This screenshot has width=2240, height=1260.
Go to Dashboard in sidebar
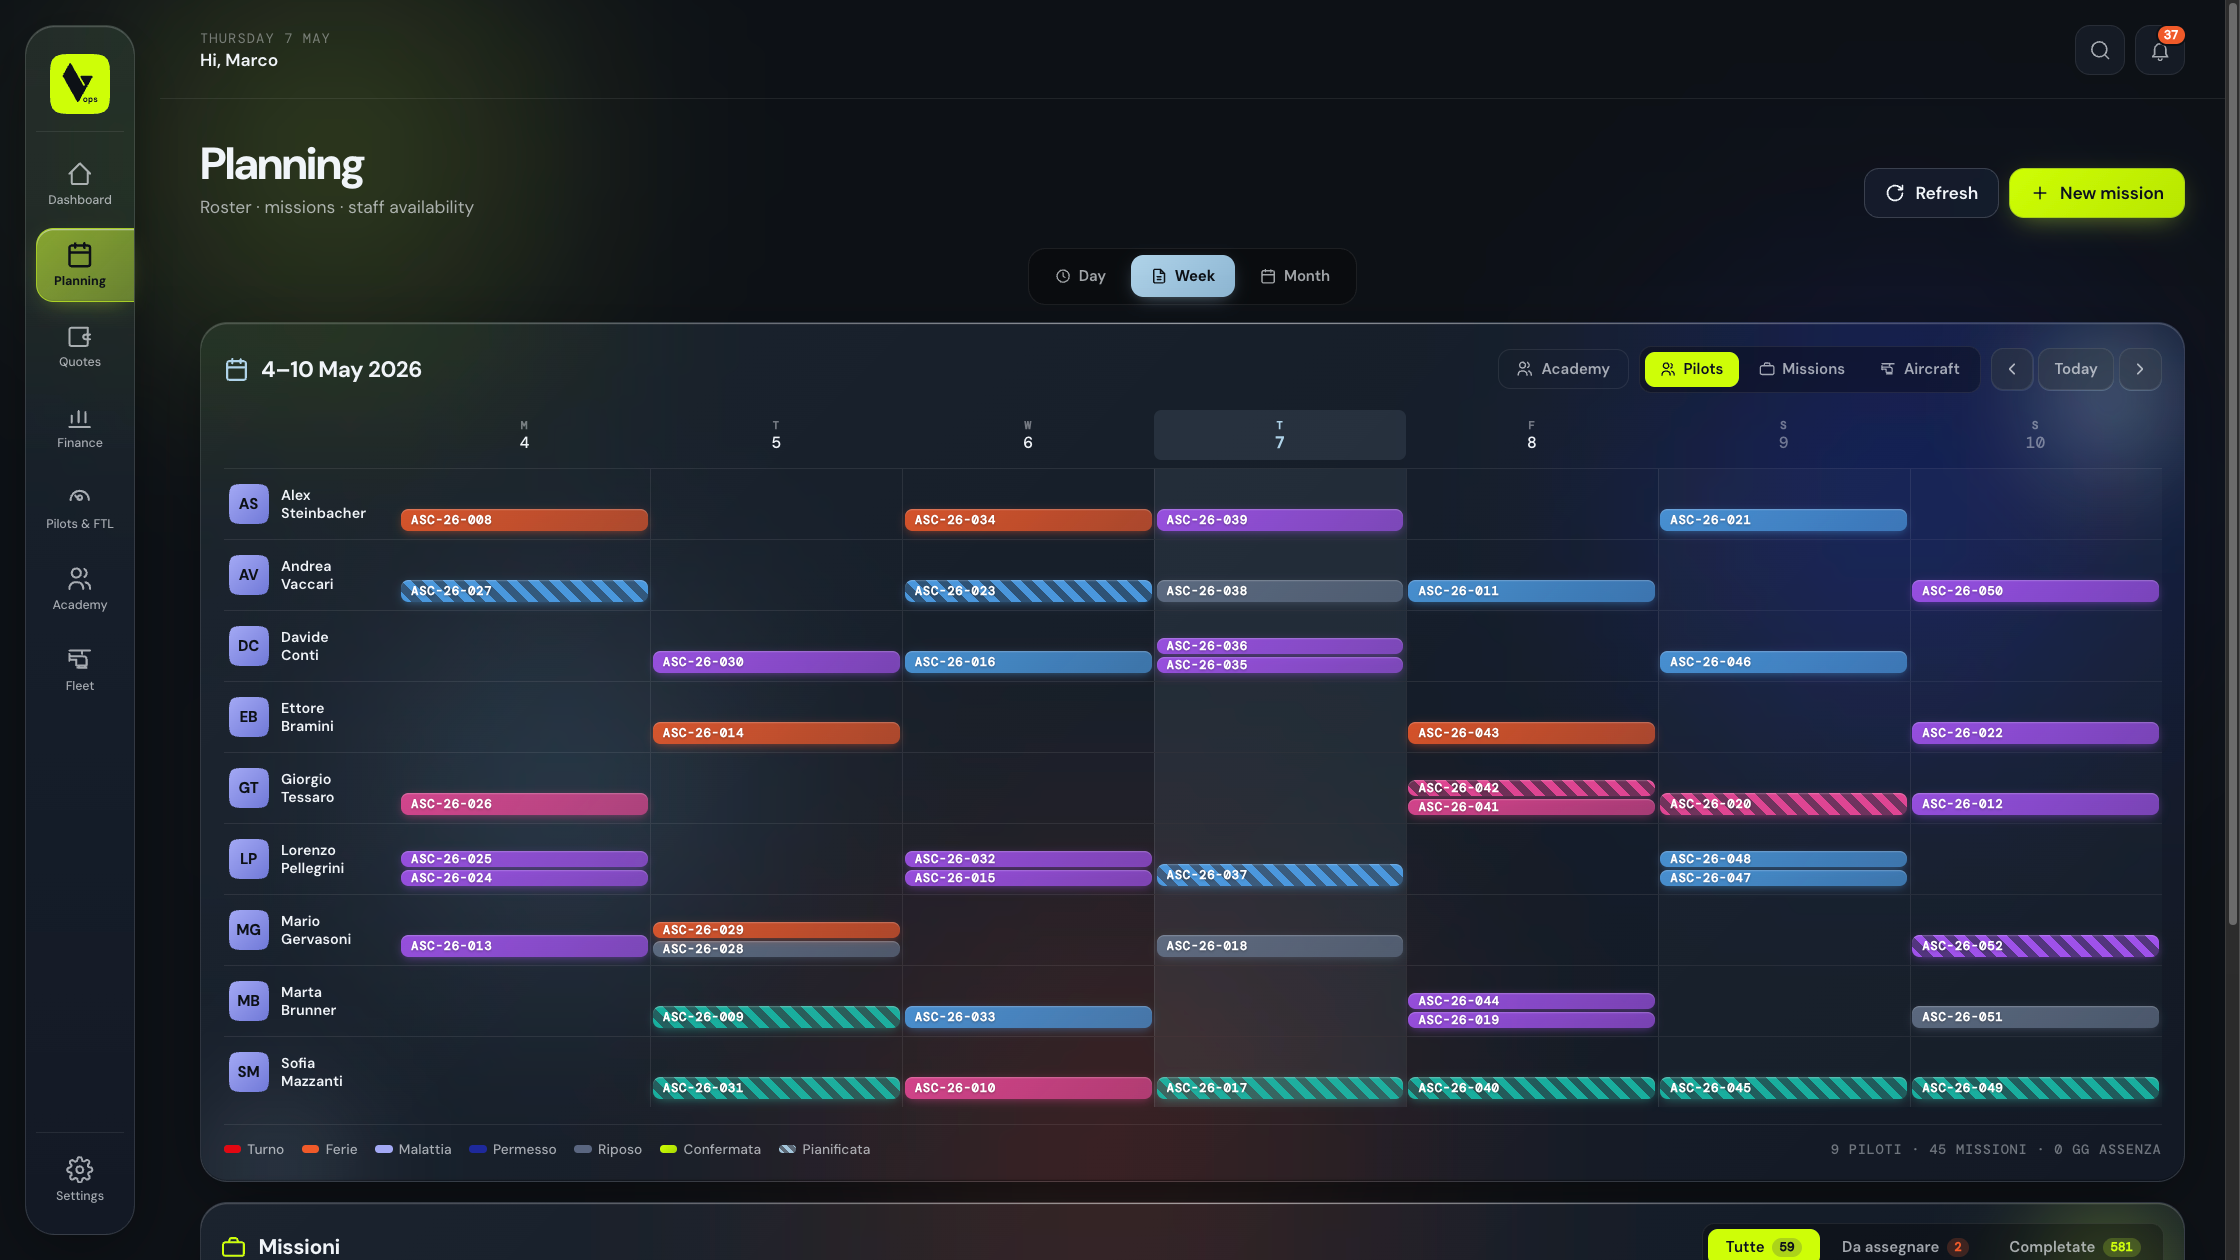tap(80, 184)
